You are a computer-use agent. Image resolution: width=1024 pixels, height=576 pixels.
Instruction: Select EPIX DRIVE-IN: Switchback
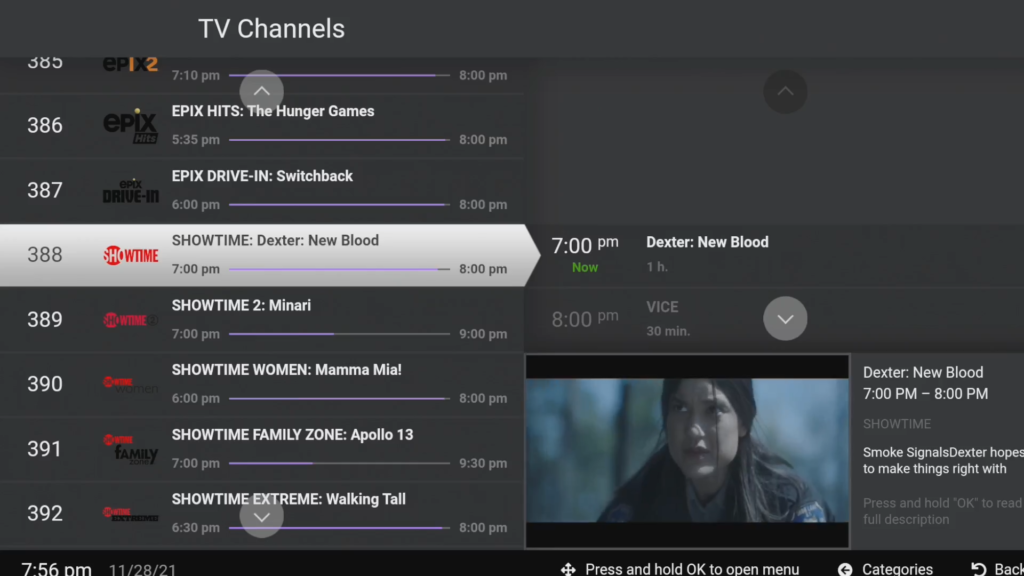261,191
